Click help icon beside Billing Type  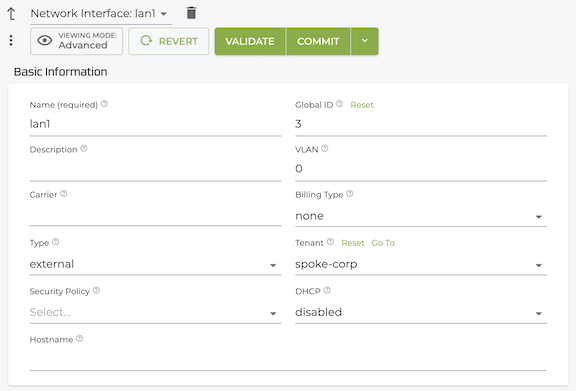(350, 194)
